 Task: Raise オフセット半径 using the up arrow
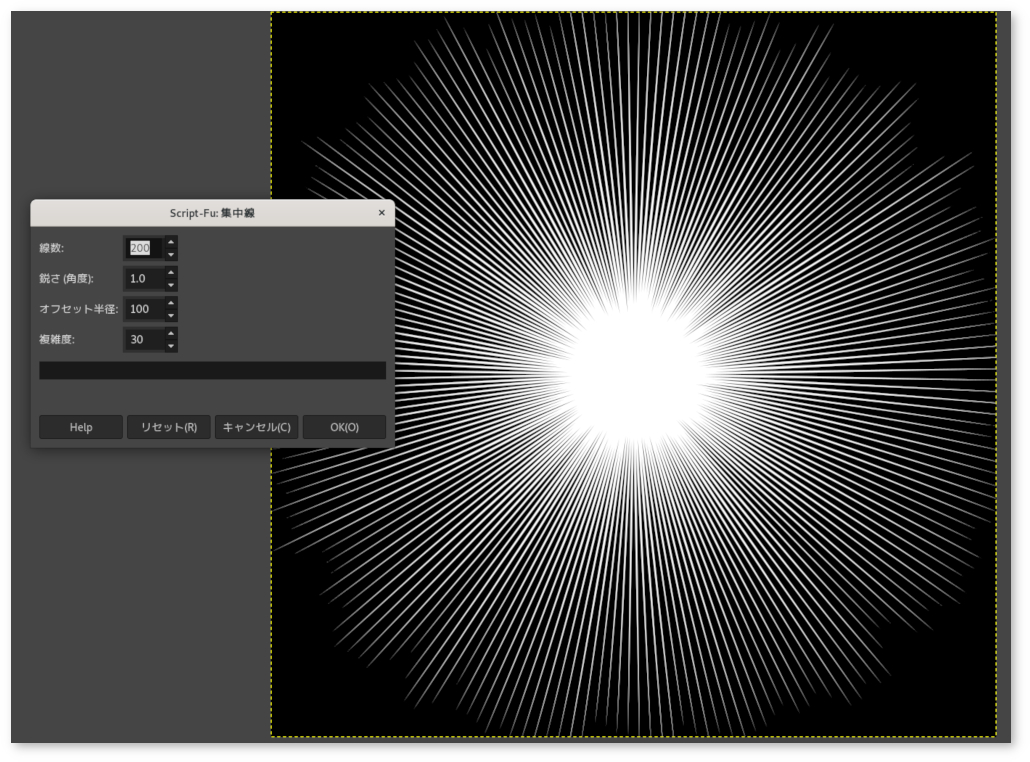click(x=171, y=303)
